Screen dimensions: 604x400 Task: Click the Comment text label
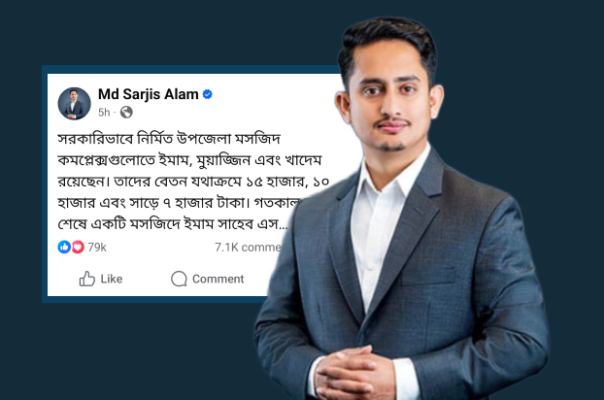218,279
